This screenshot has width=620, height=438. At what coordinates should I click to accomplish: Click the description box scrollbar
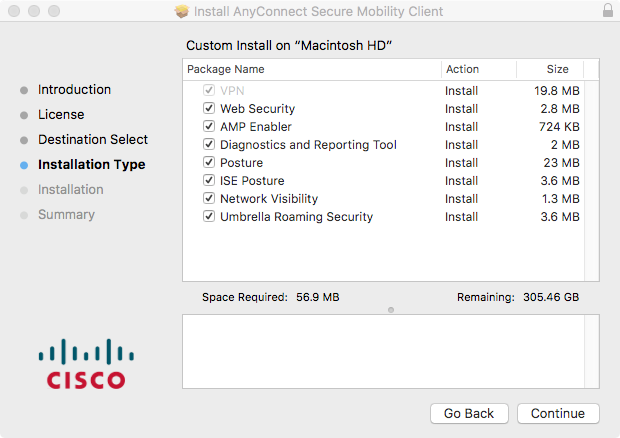(x=592, y=351)
